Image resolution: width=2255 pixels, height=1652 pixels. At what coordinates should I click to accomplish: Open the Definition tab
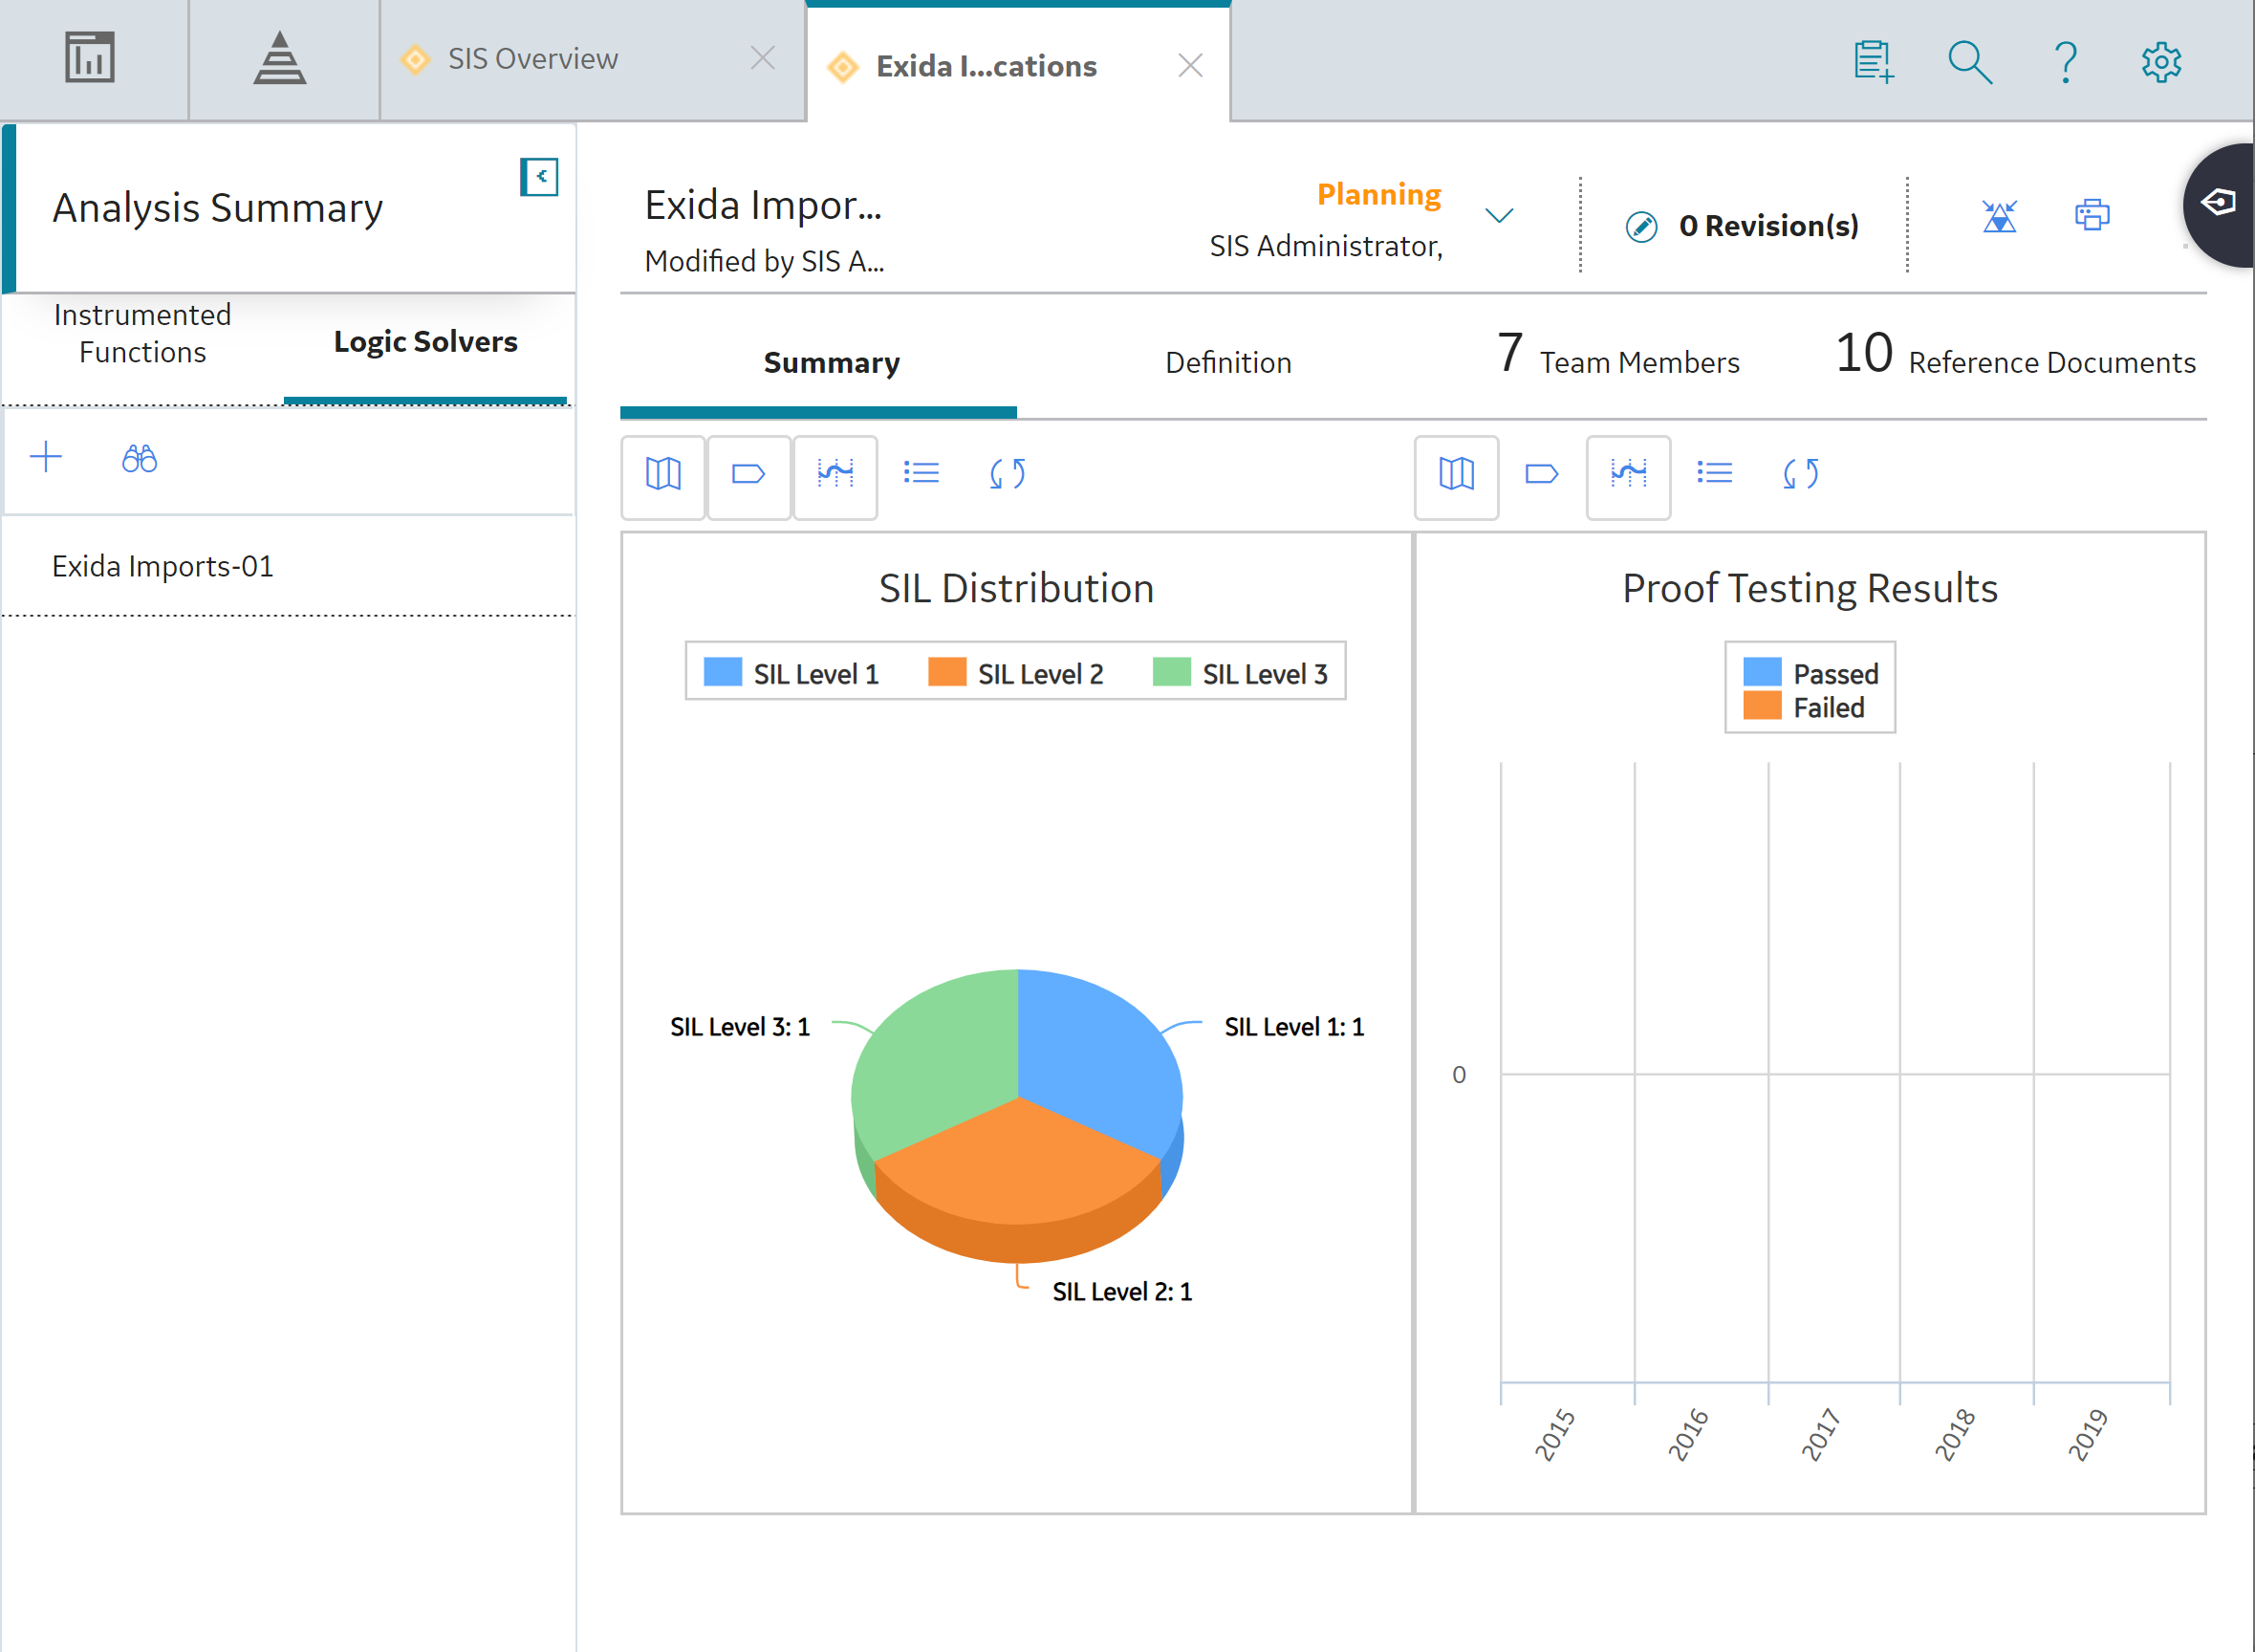point(1228,363)
